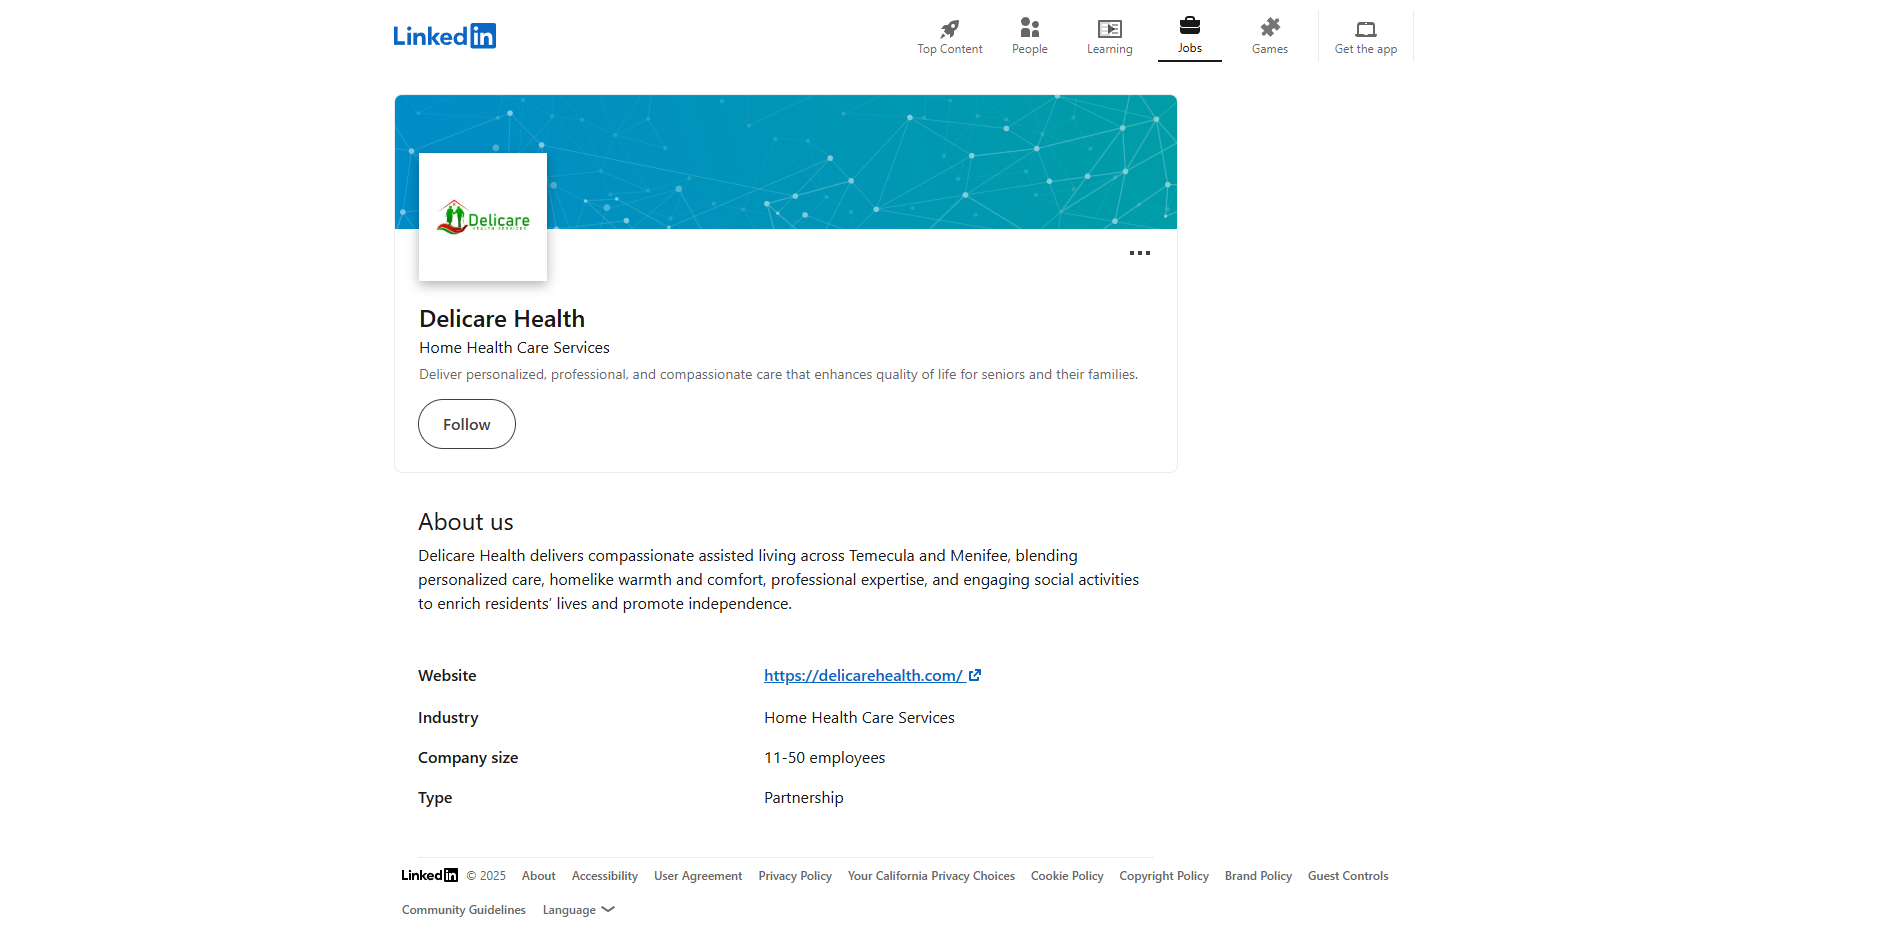The width and height of the screenshot is (1898, 934).
Task: Expand the Language dropdown
Action: [578, 910]
